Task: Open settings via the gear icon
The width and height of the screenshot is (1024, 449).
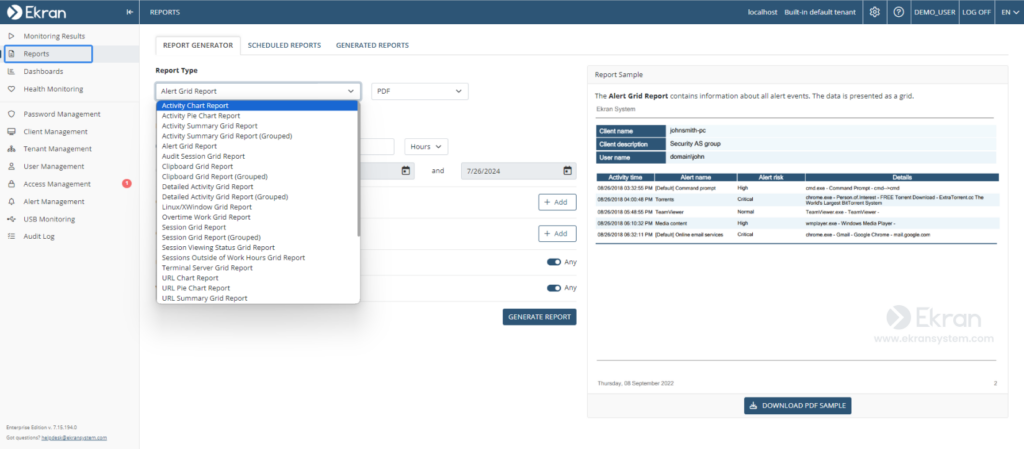Action: tap(876, 12)
